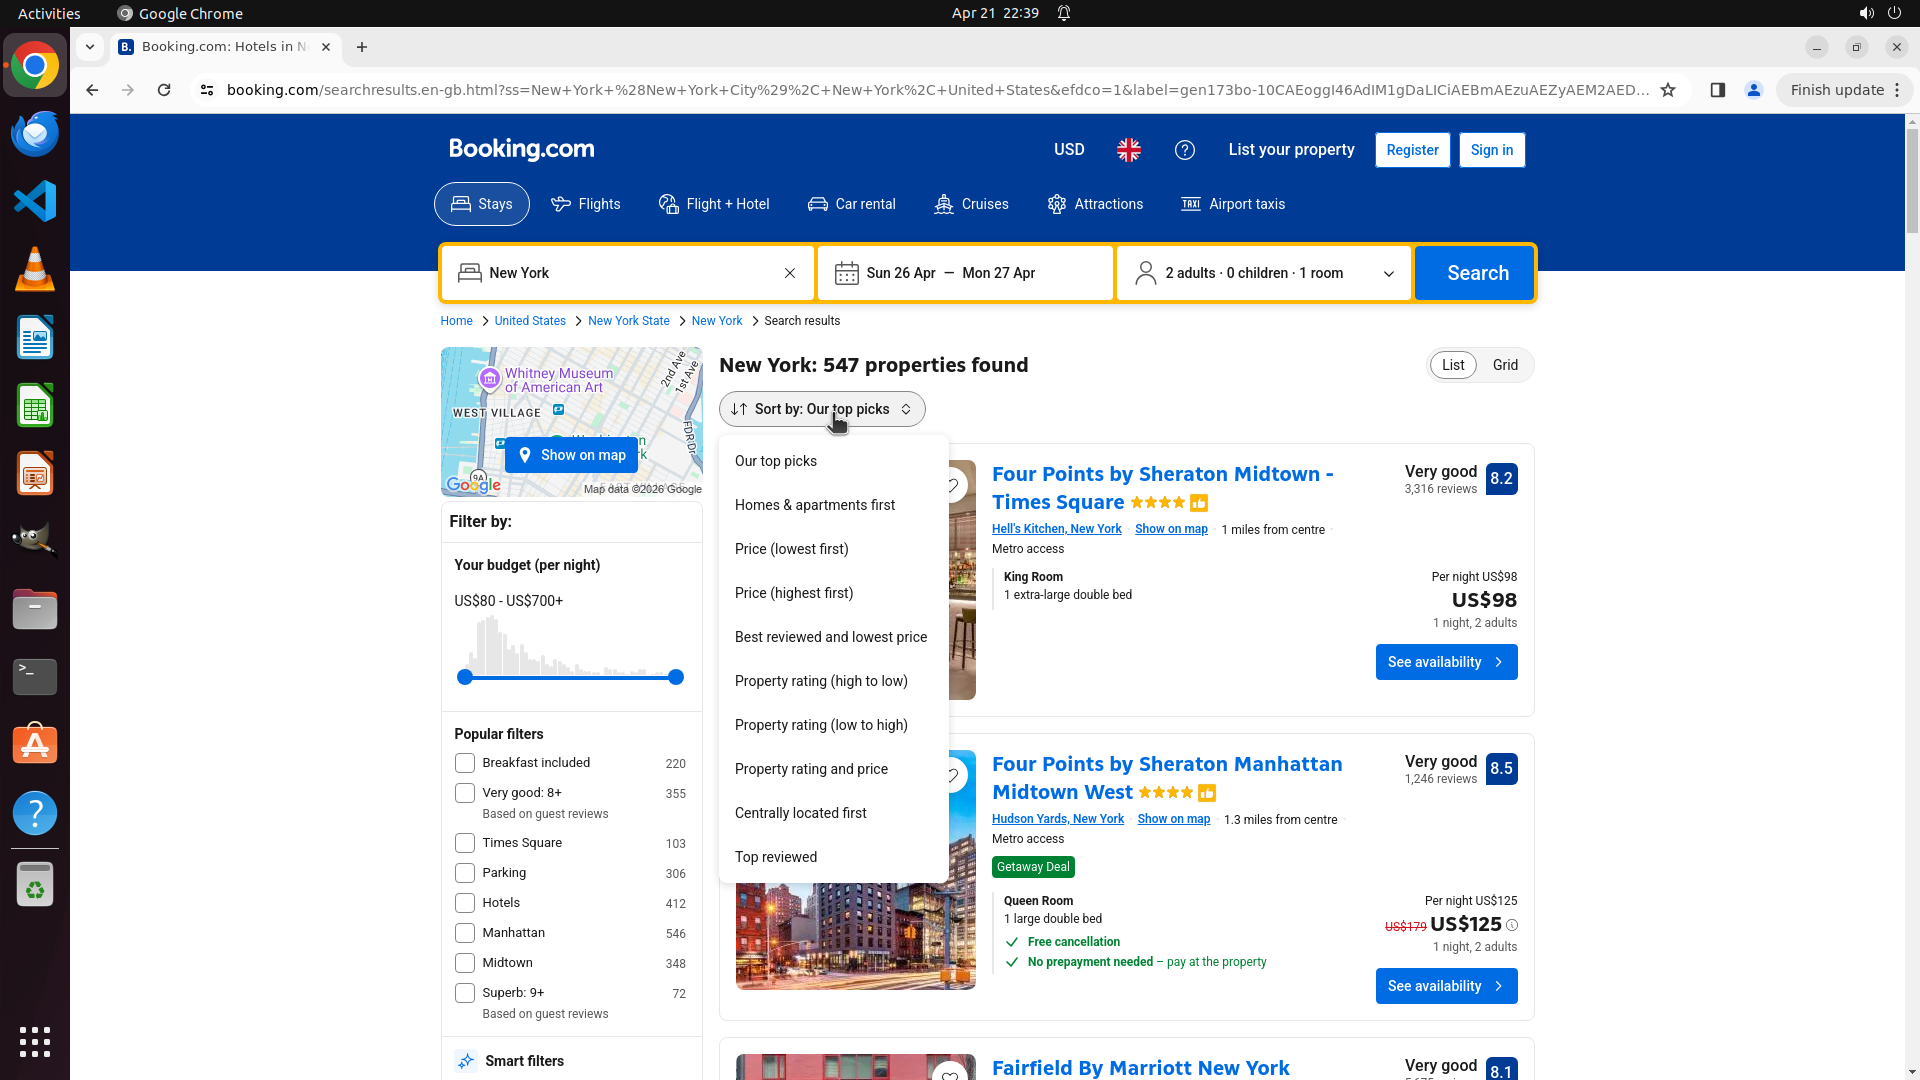The image size is (1920, 1080).
Task: Select Top reviewed sort option
Action: click(x=775, y=857)
